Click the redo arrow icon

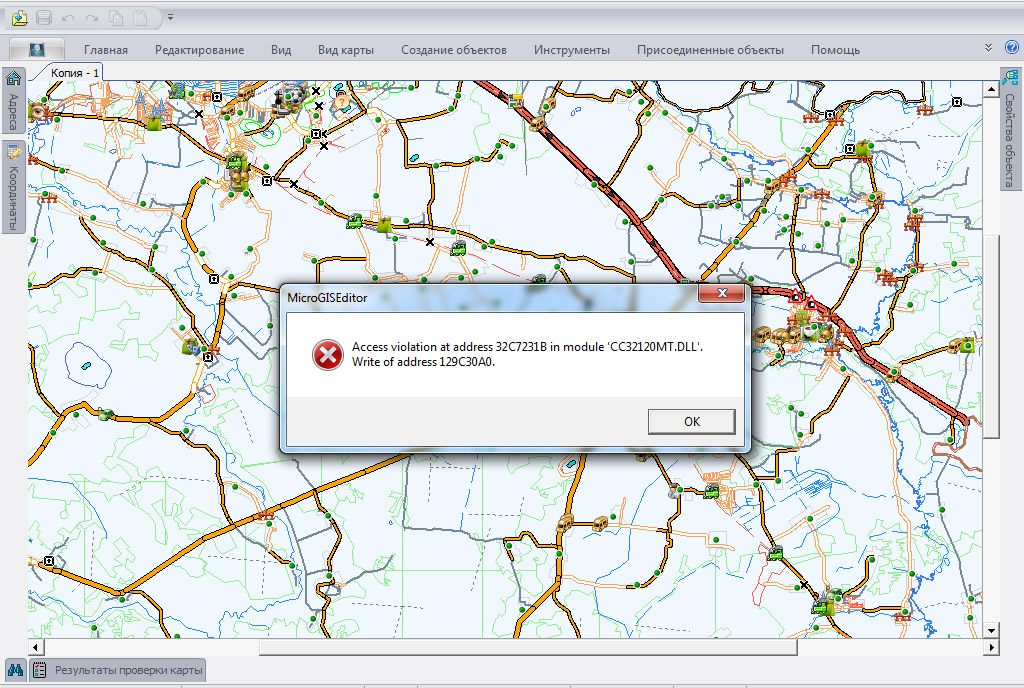point(93,17)
